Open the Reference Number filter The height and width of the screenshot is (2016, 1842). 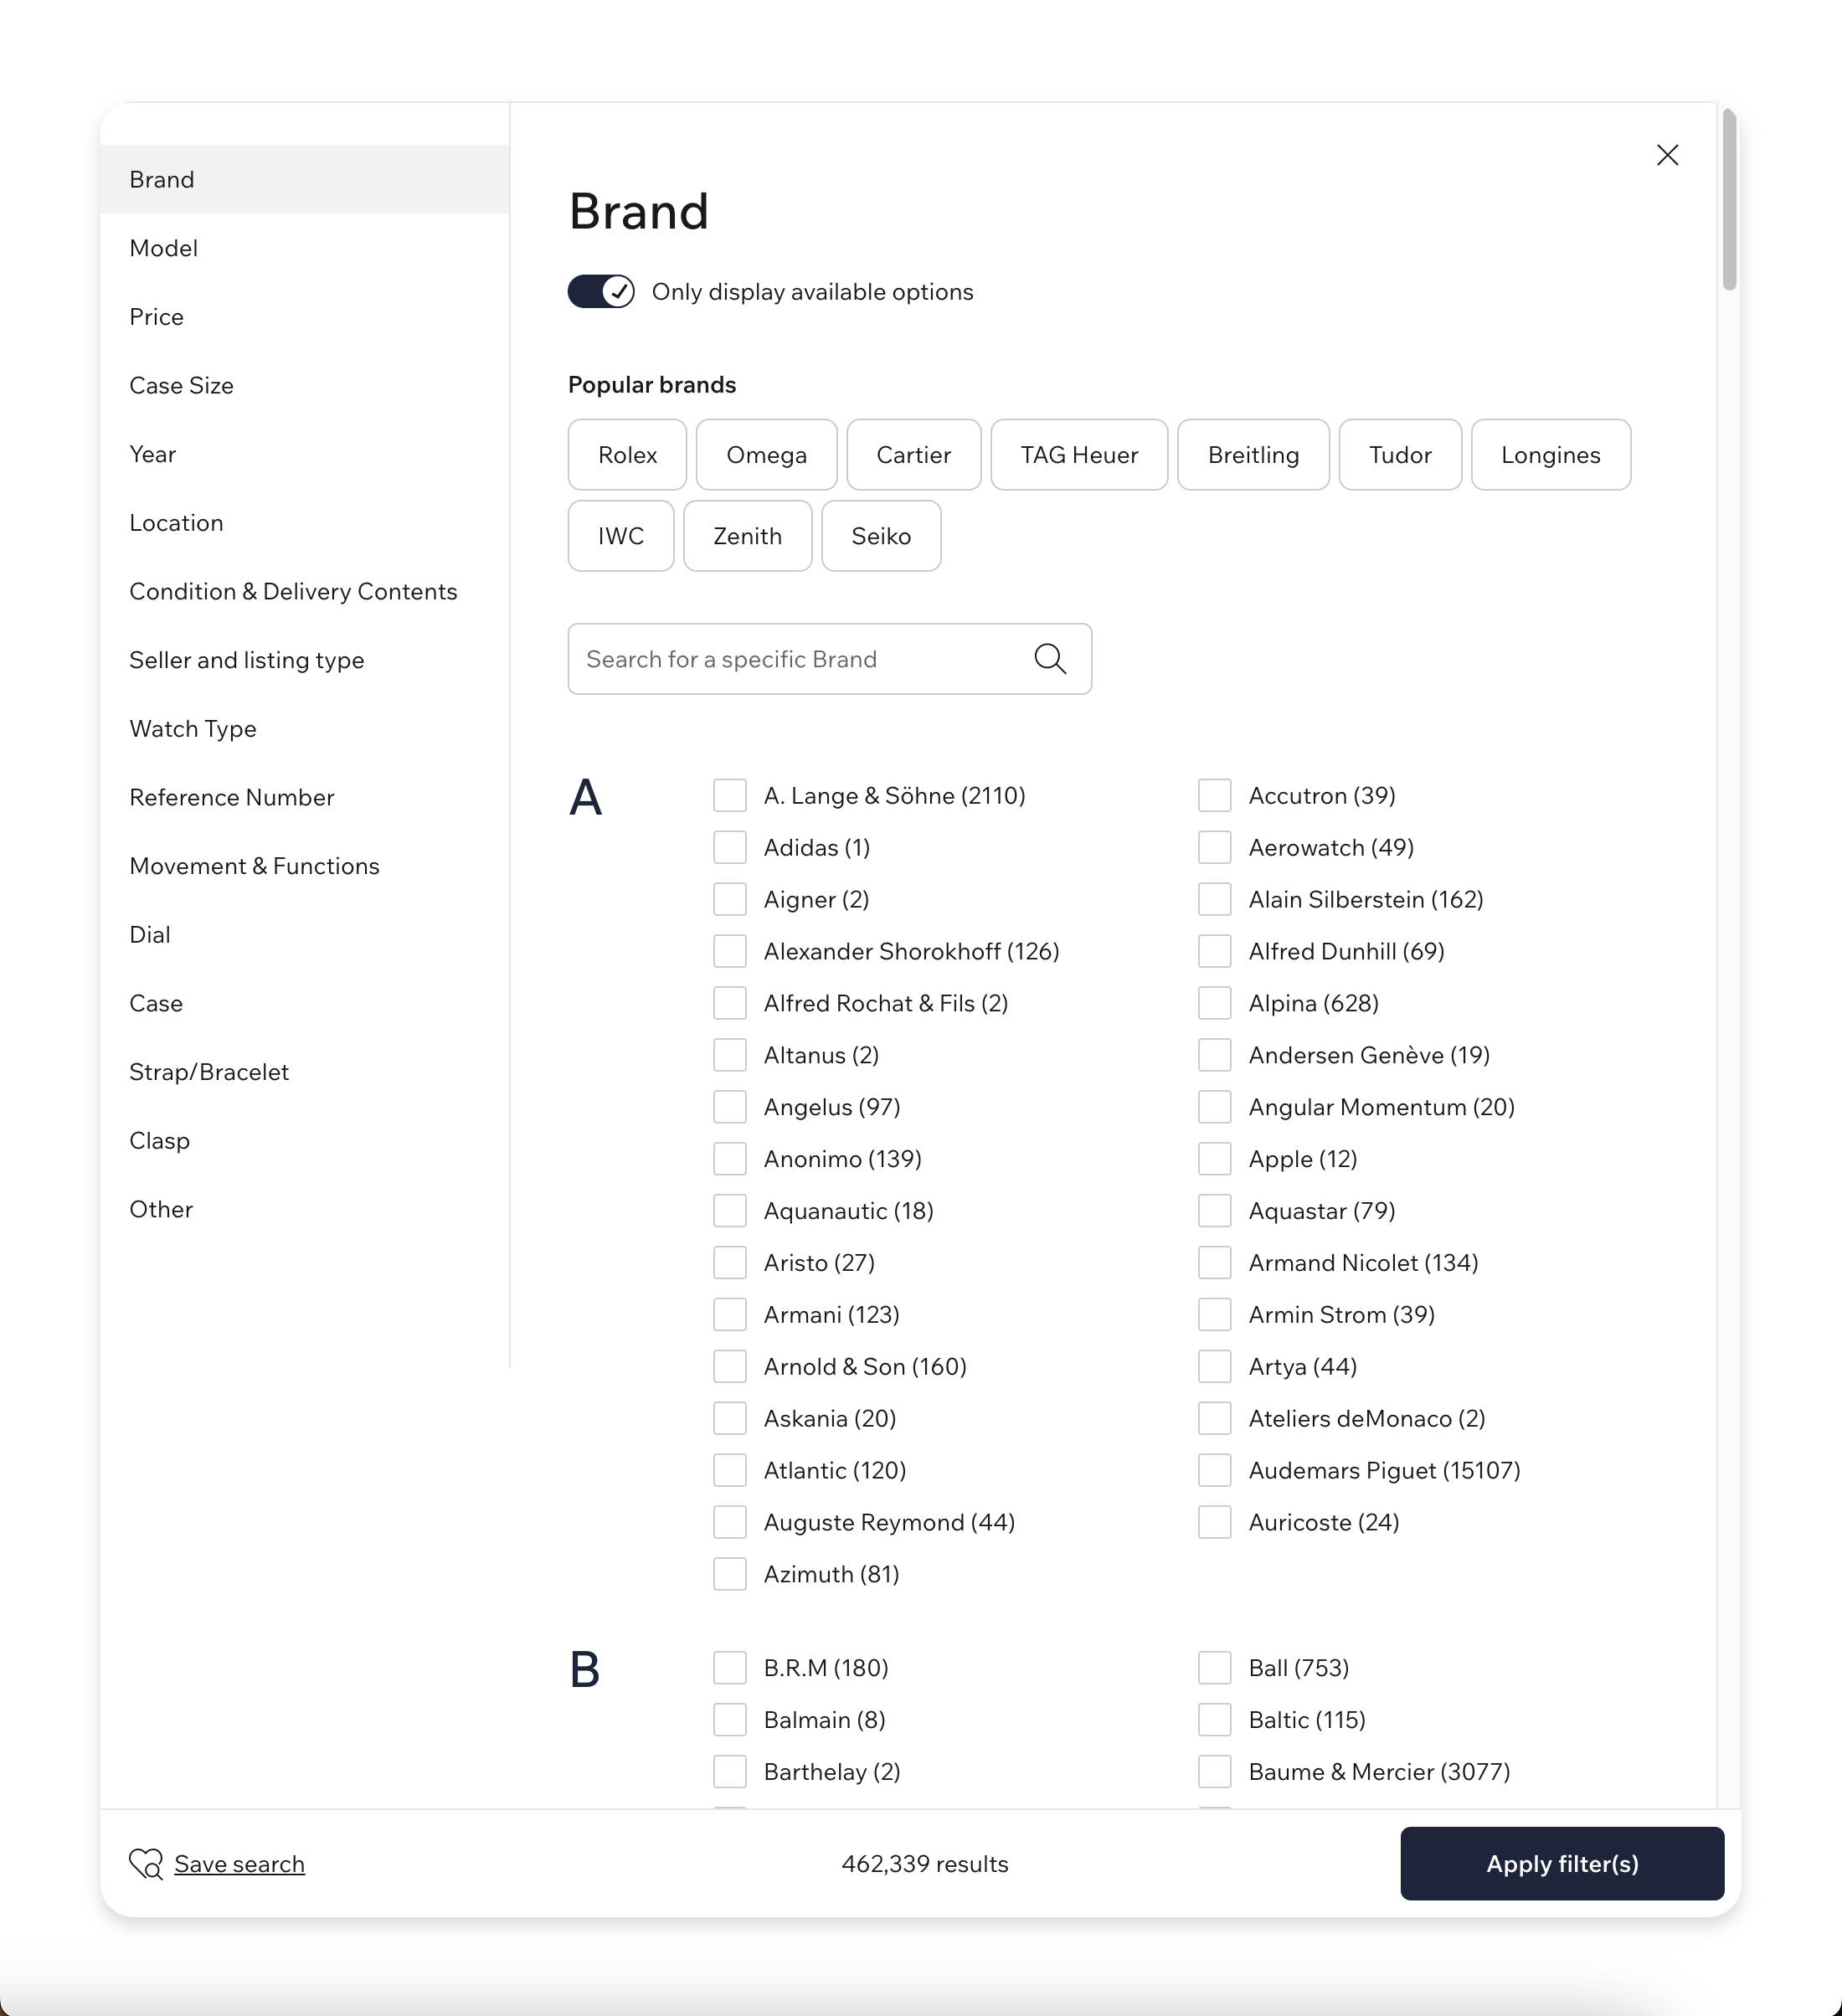coord(231,797)
